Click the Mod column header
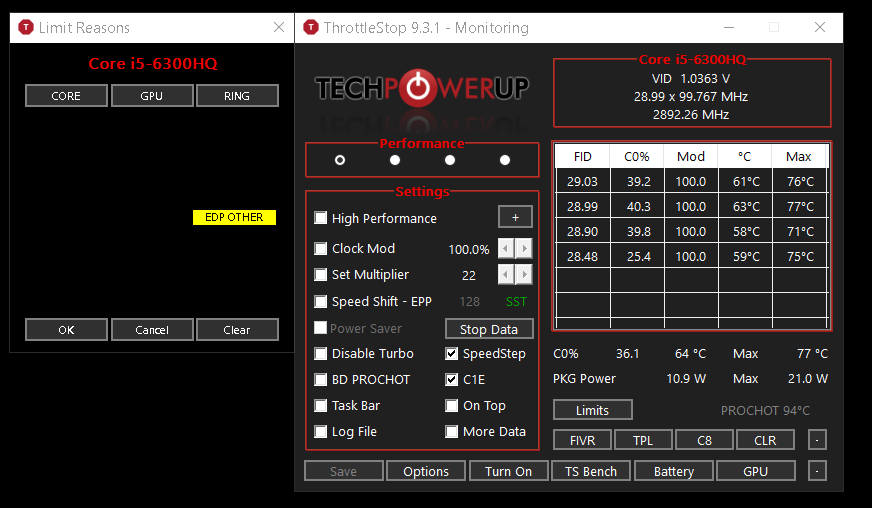Image resolution: width=872 pixels, height=508 pixels. tap(691, 156)
